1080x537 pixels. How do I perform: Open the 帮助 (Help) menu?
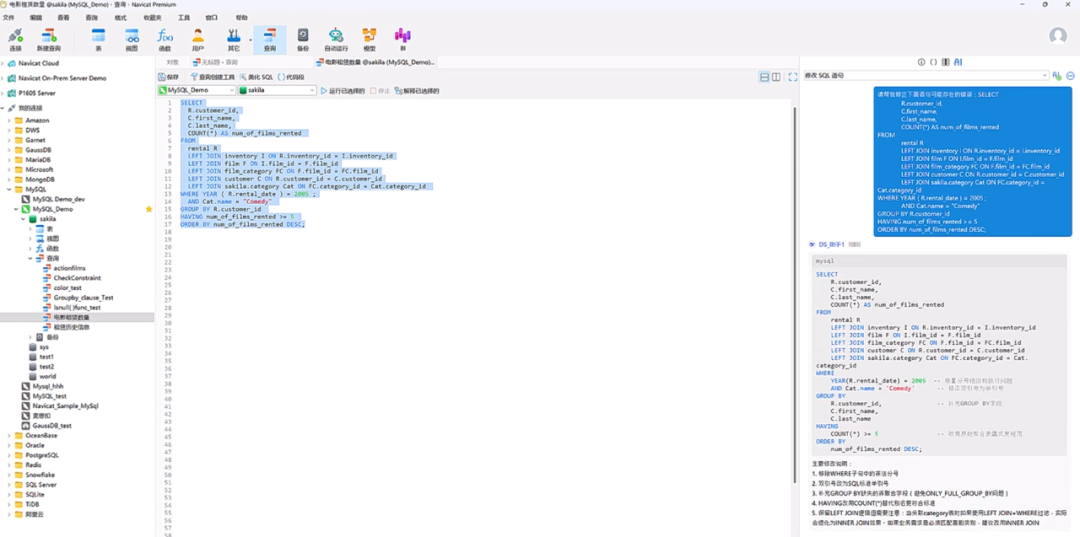(x=242, y=17)
